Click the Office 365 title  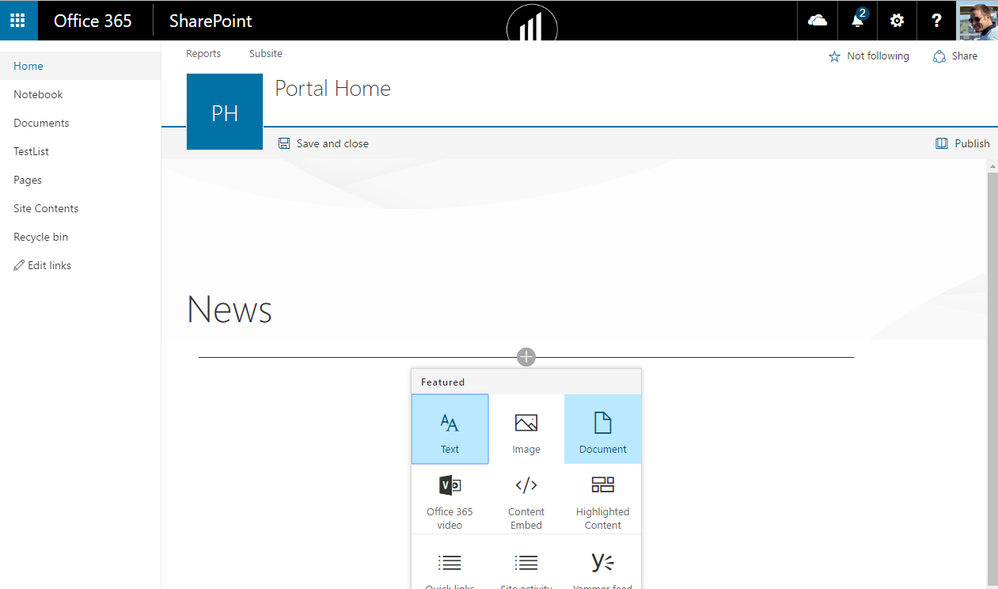93,21
